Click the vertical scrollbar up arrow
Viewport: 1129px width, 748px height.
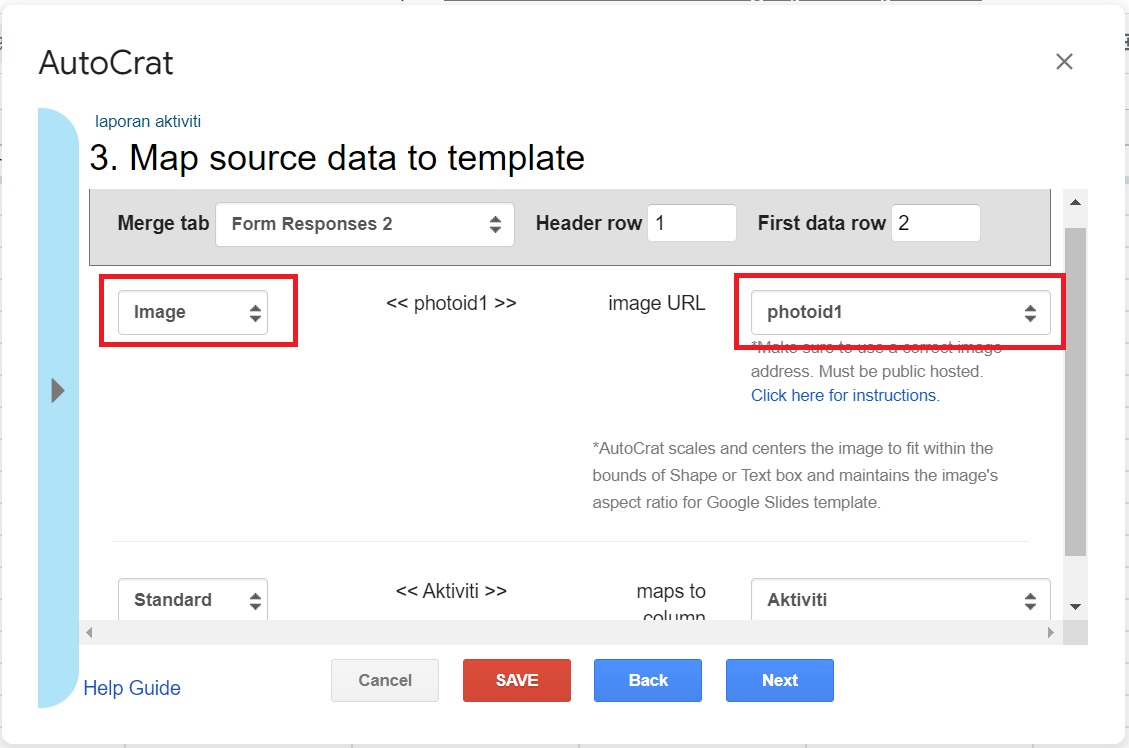(1075, 203)
